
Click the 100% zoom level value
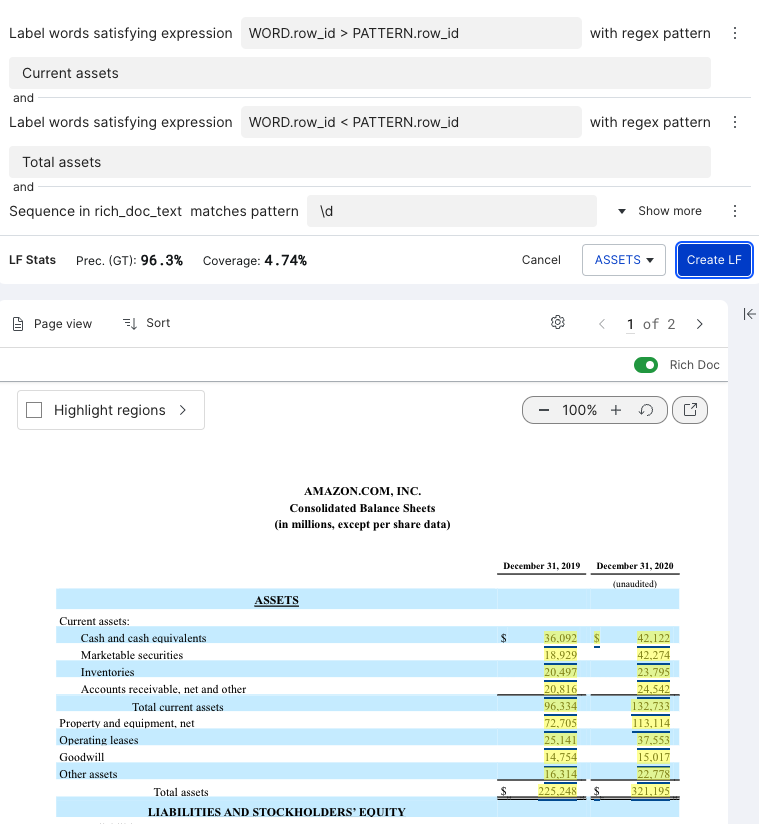[x=579, y=410]
